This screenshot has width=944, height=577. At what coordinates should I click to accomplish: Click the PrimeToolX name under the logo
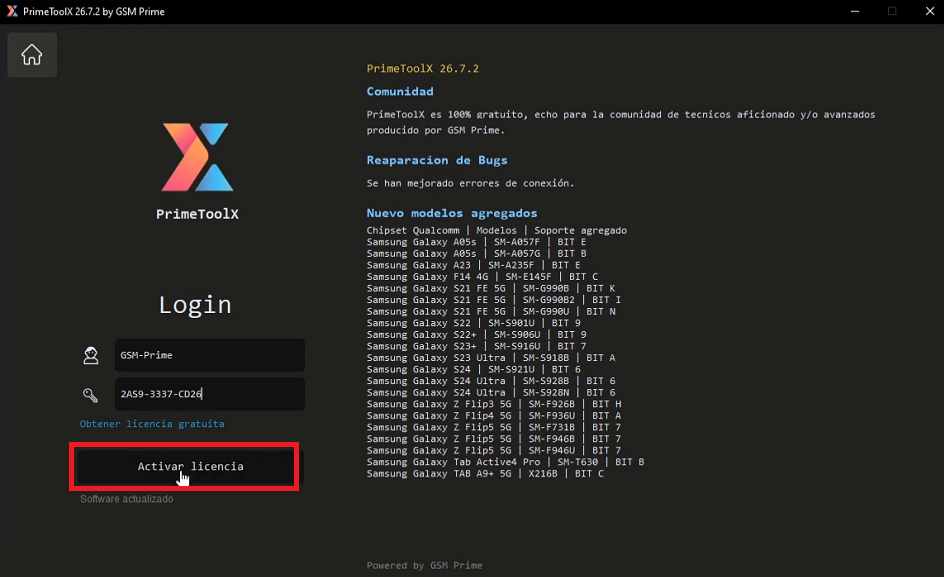197,214
